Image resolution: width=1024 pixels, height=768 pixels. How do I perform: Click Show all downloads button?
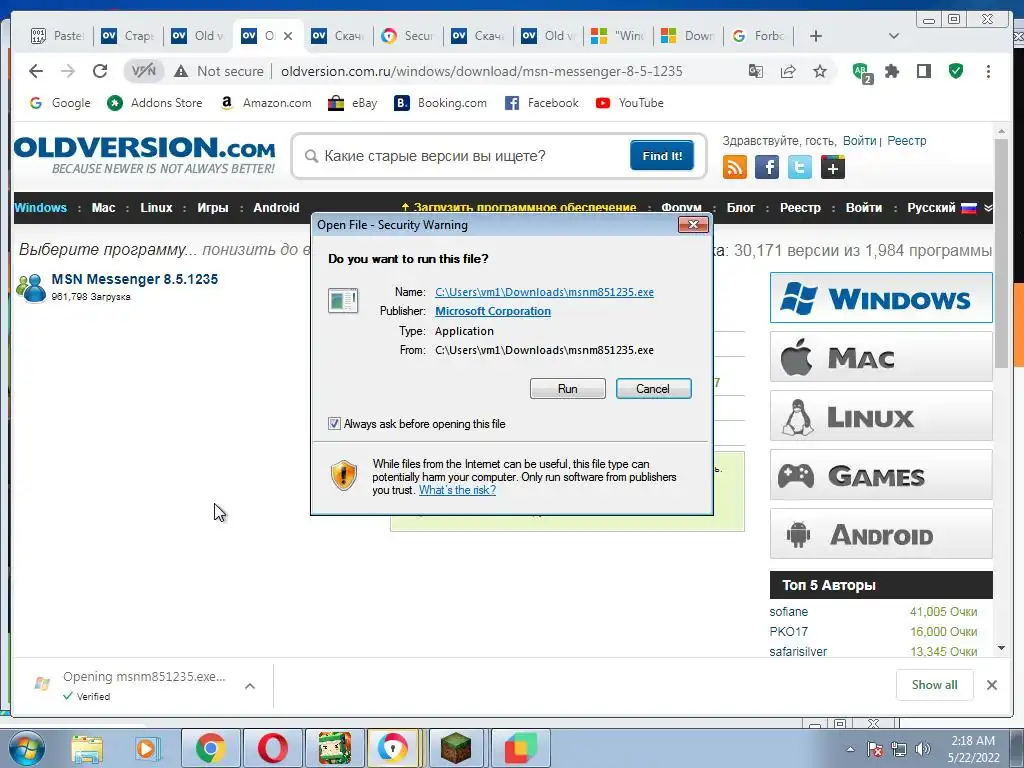(935, 684)
